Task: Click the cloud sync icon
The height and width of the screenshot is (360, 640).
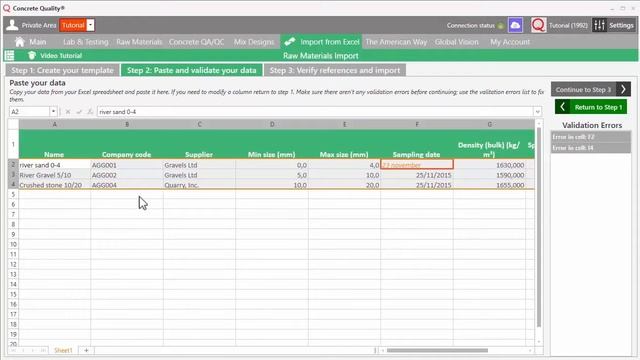Action: click(x=515, y=25)
